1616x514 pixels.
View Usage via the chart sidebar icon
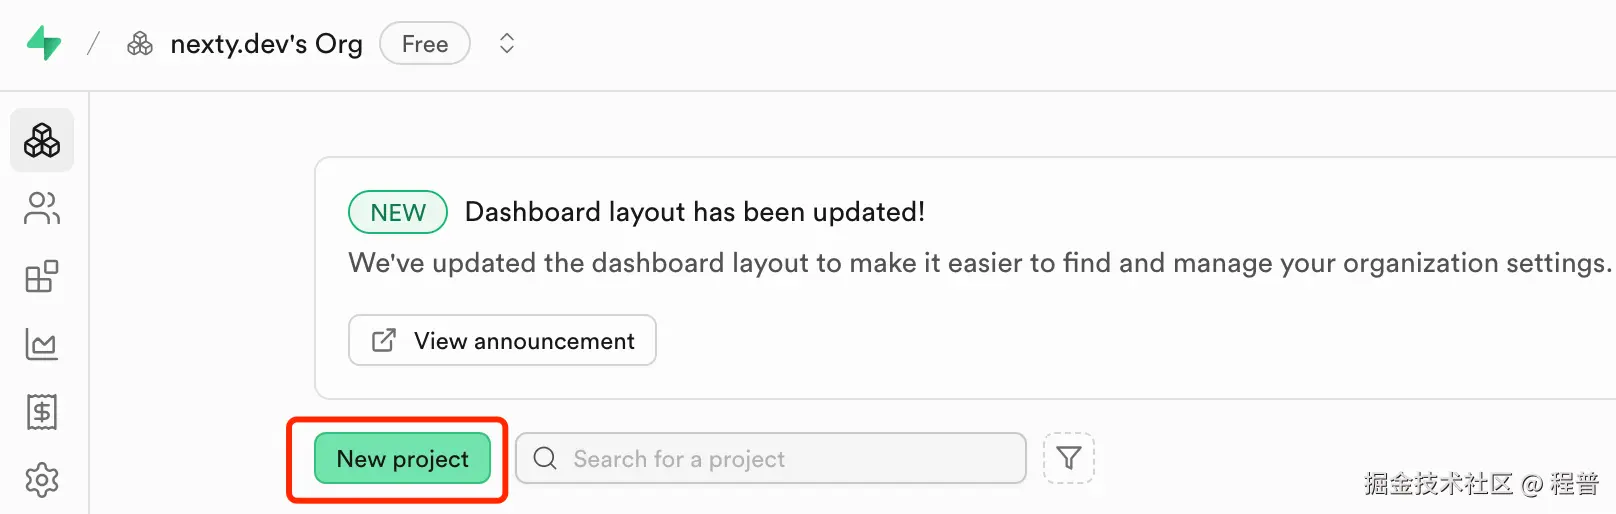(42, 345)
